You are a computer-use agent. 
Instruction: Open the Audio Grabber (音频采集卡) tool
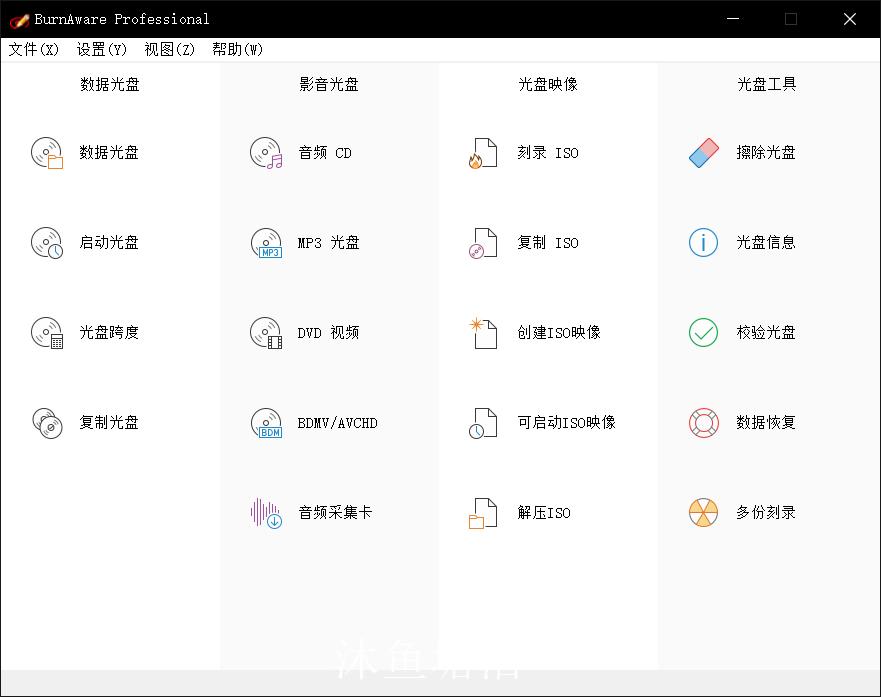(315, 512)
